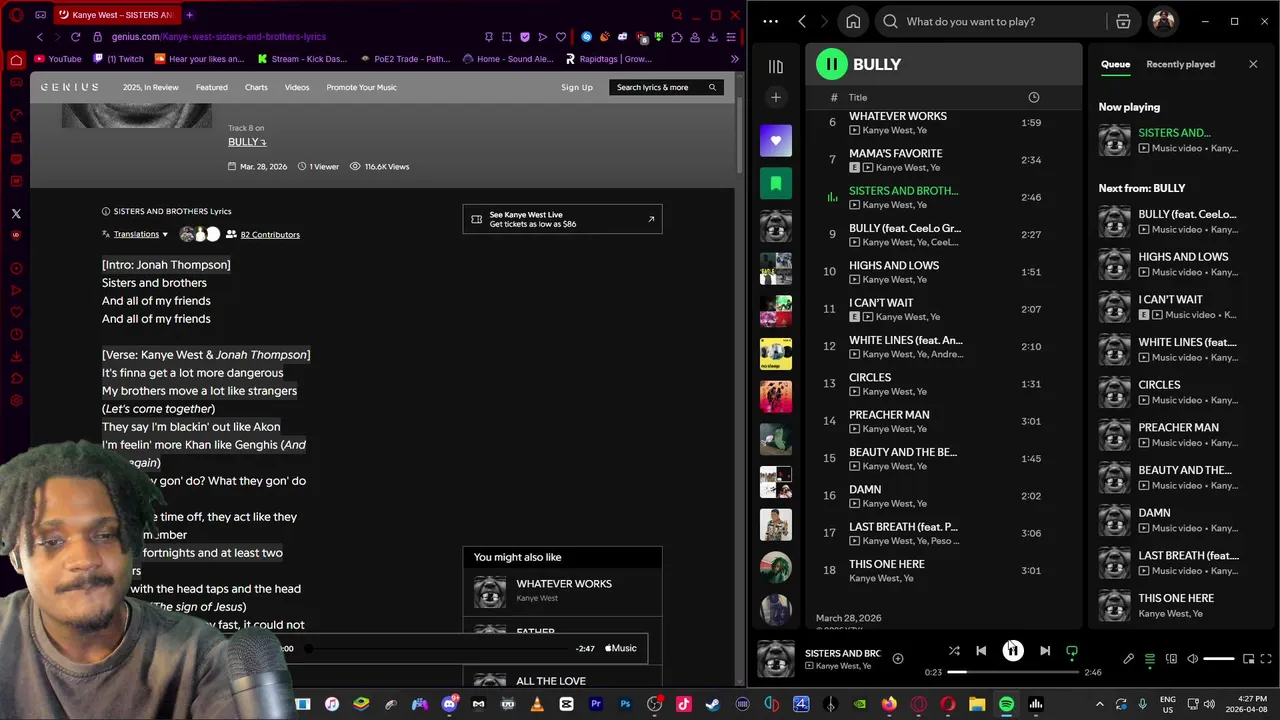Create playlist with plus icon in sidebar
The width and height of the screenshot is (1280, 720).
click(775, 97)
